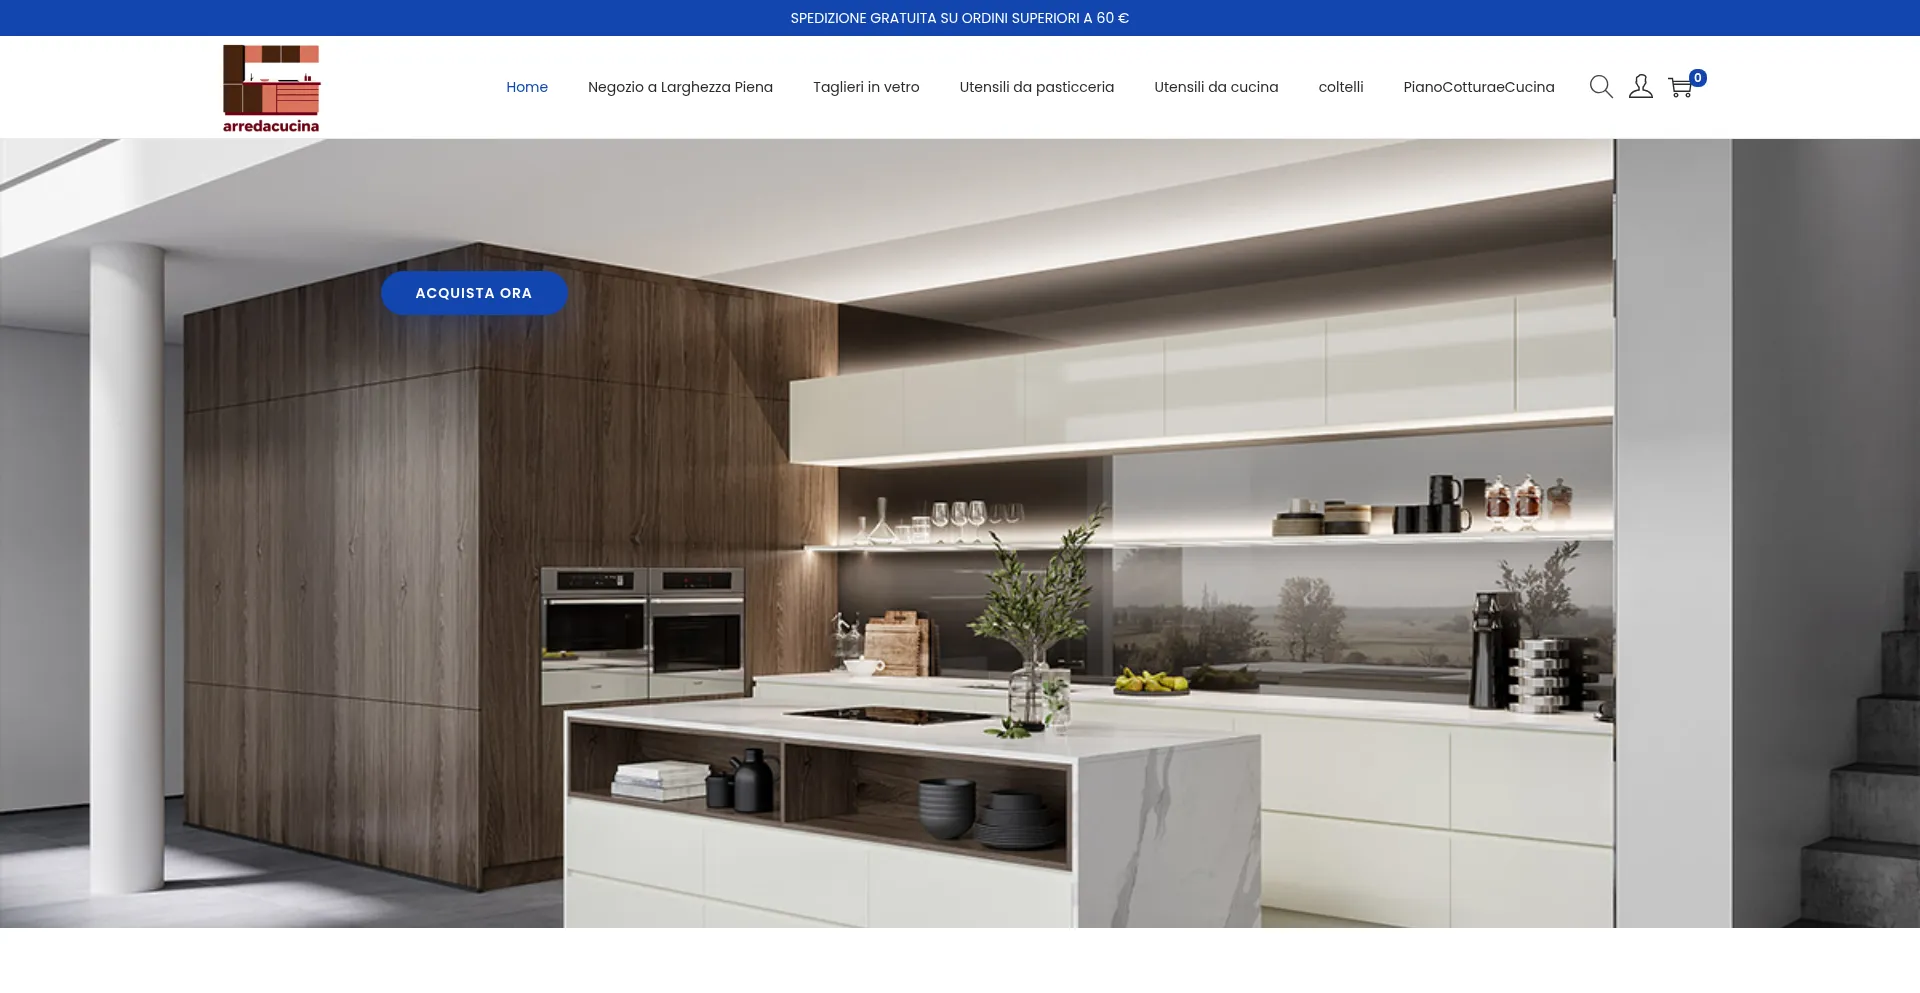
Task: Open Utensili da pasticceria category
Action: pos(1036,87)
